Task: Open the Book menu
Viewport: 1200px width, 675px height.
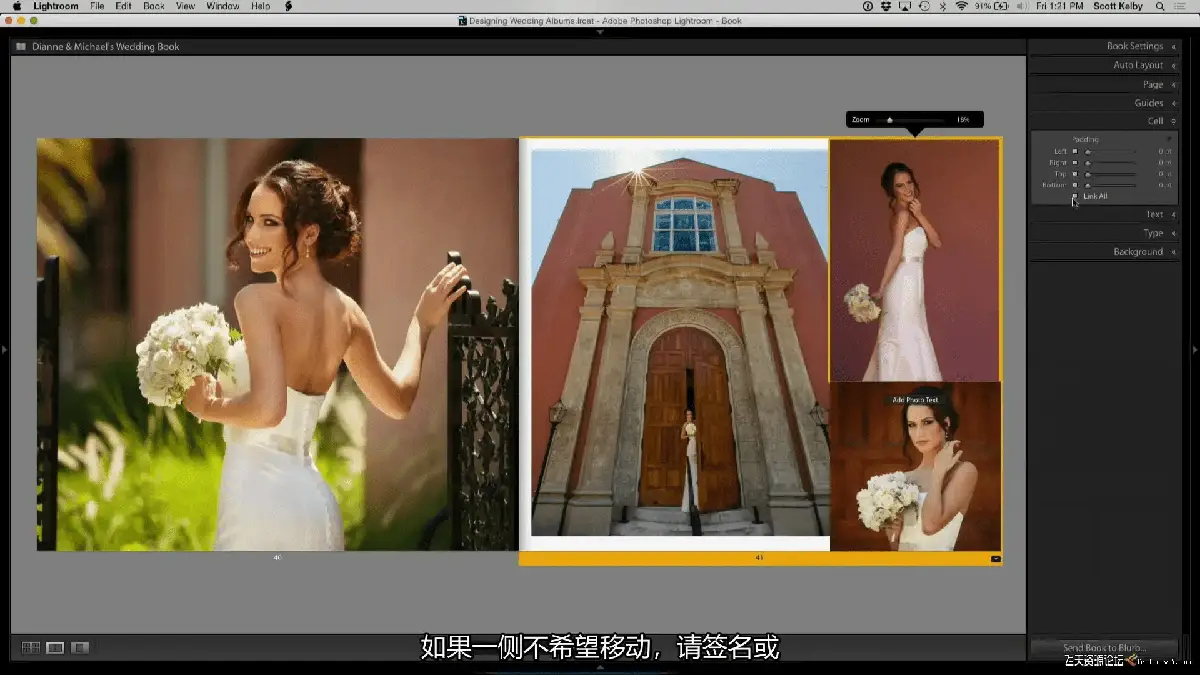Action: [154, 6]
